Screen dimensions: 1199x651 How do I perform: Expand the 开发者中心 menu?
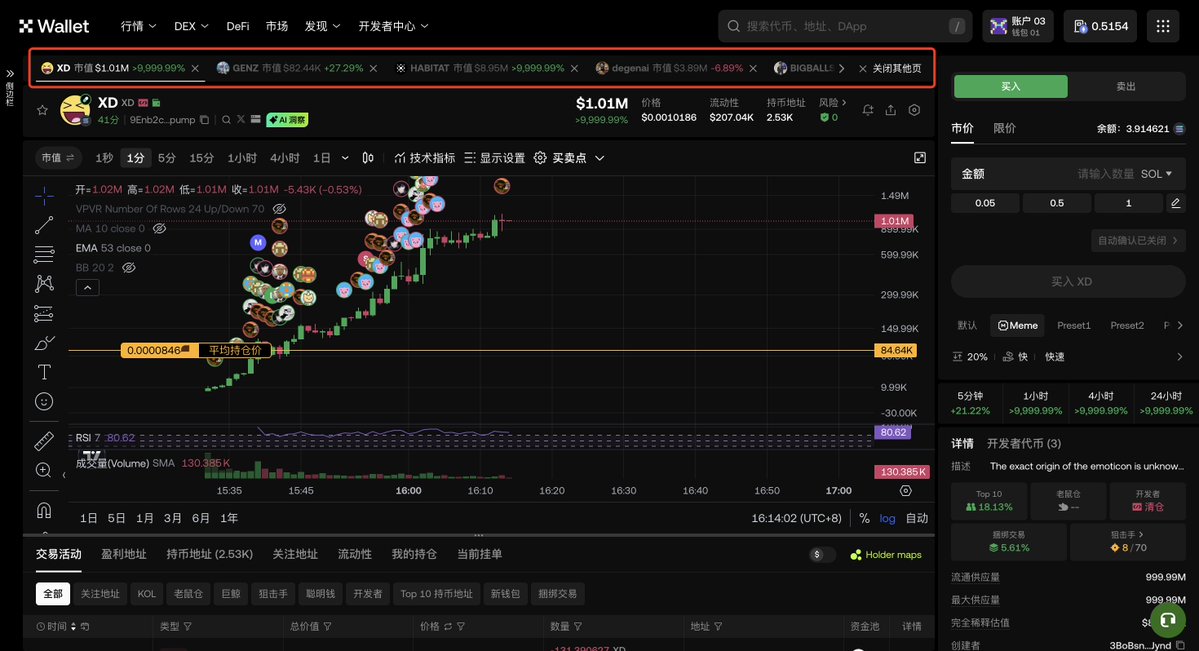[x=394, y=26]
